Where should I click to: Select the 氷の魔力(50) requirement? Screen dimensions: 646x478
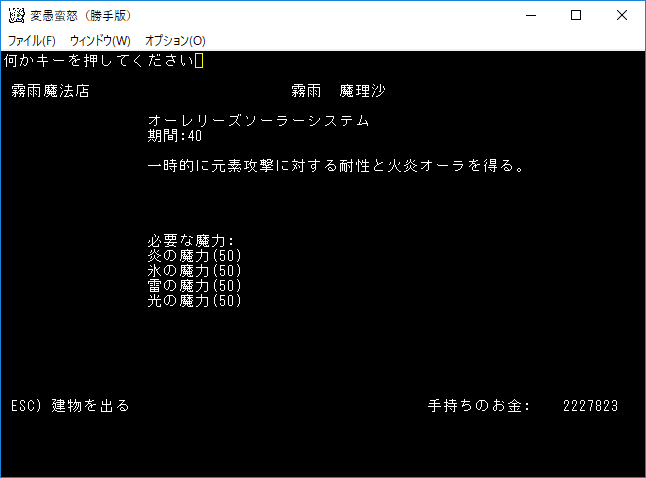[194, 271]
